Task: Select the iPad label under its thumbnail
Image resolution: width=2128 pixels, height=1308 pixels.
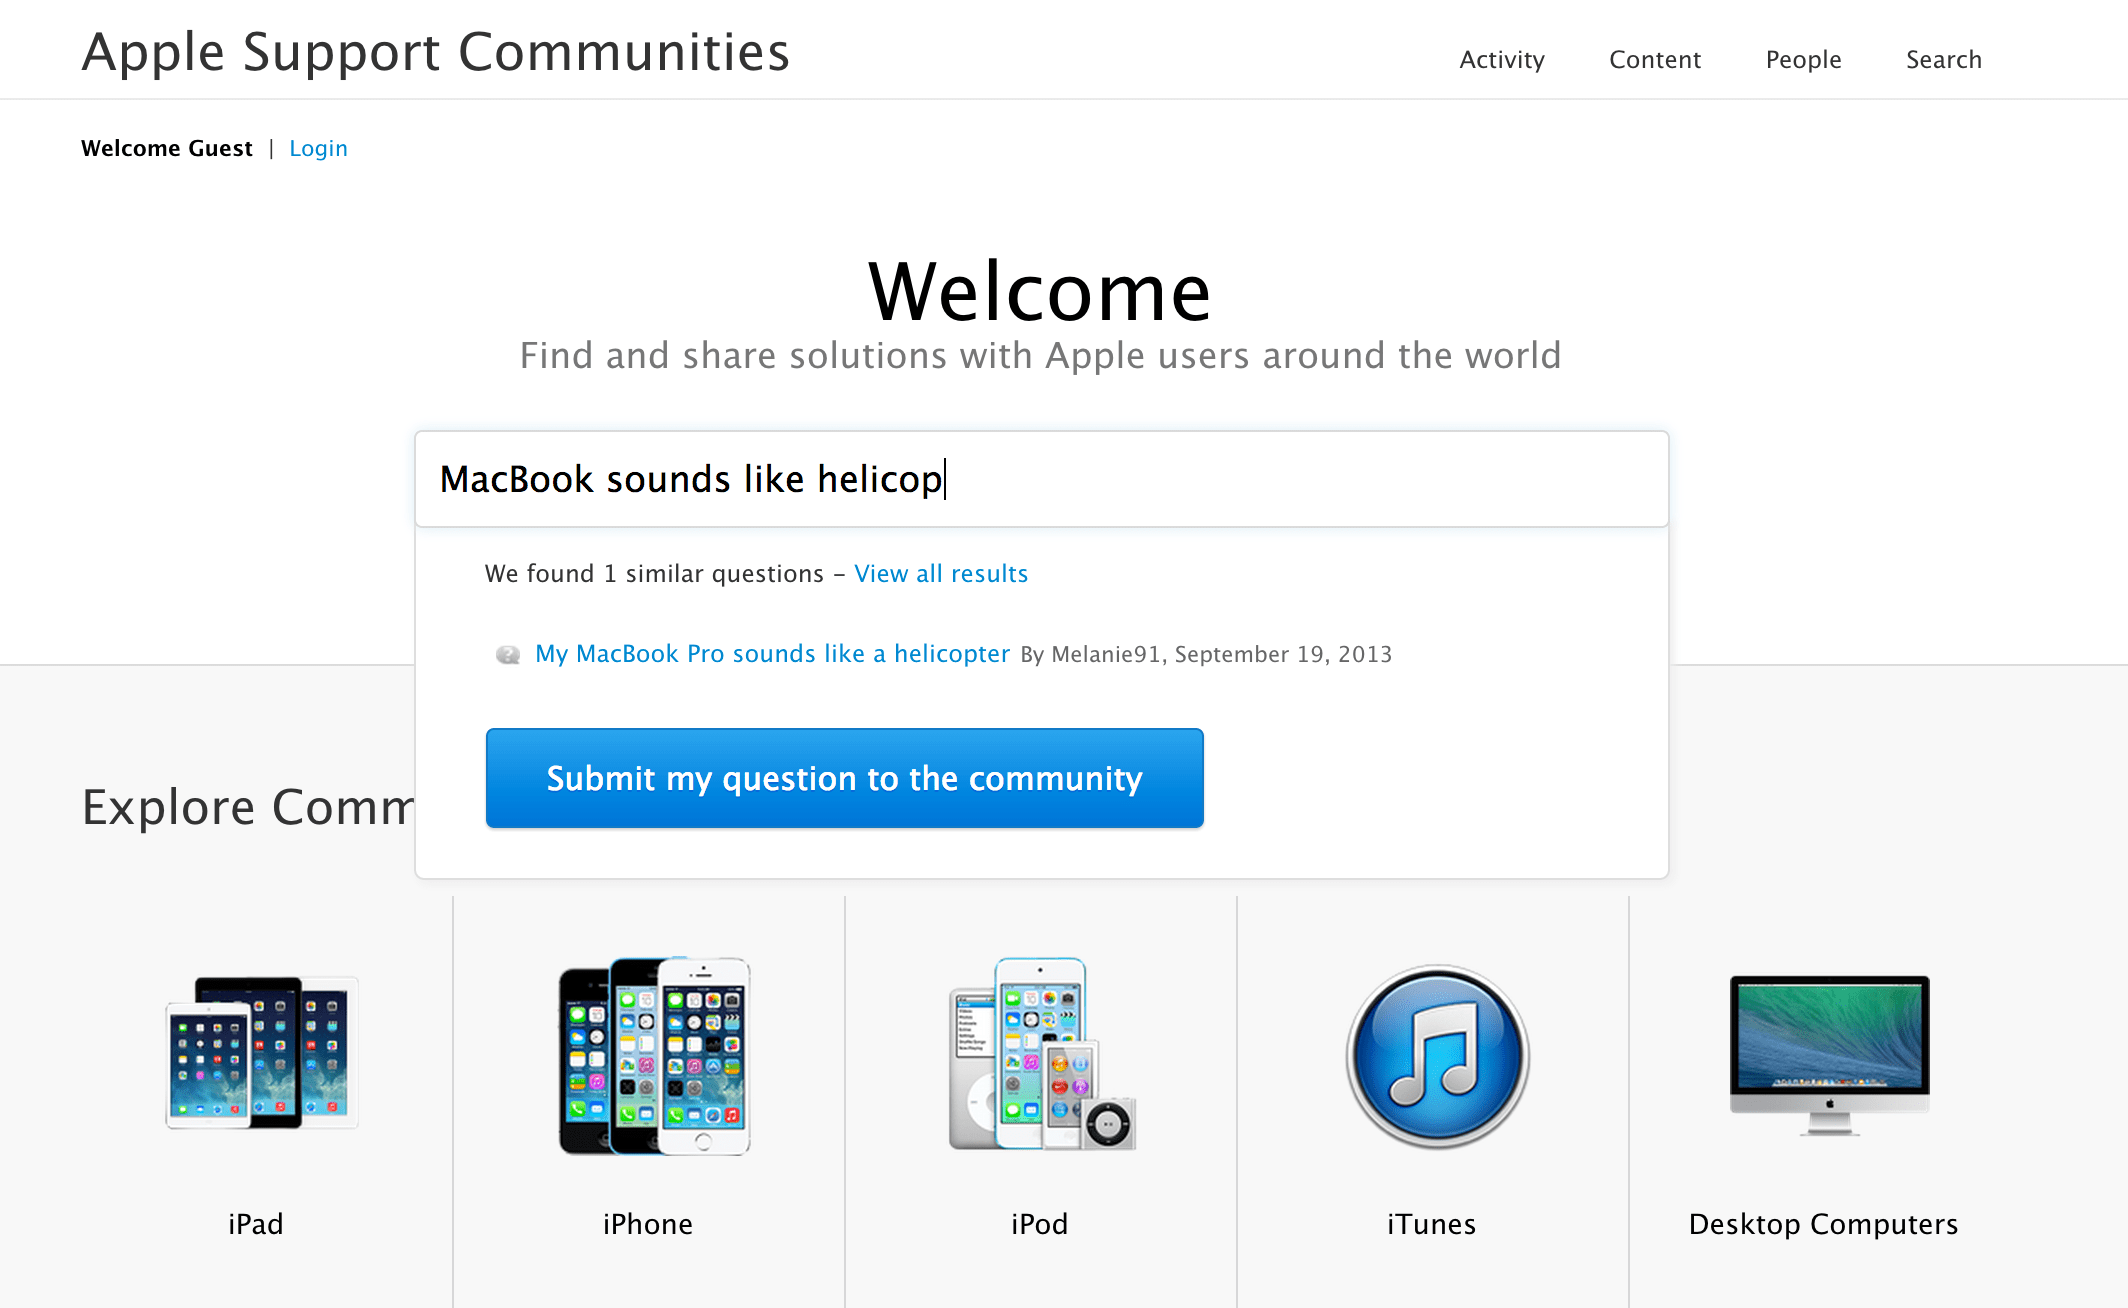Action: click(255, 1223)
